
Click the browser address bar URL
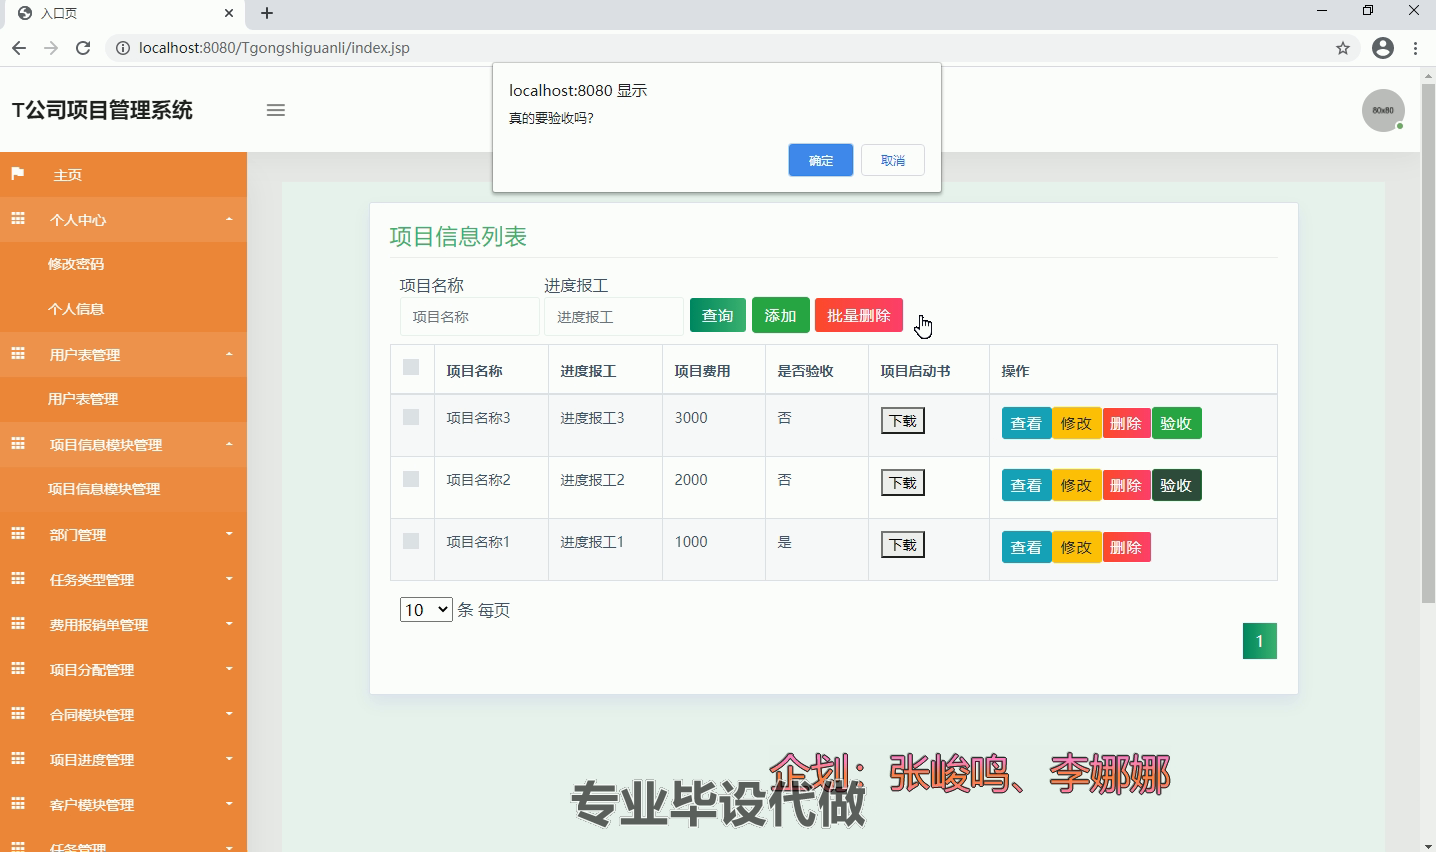274,48
